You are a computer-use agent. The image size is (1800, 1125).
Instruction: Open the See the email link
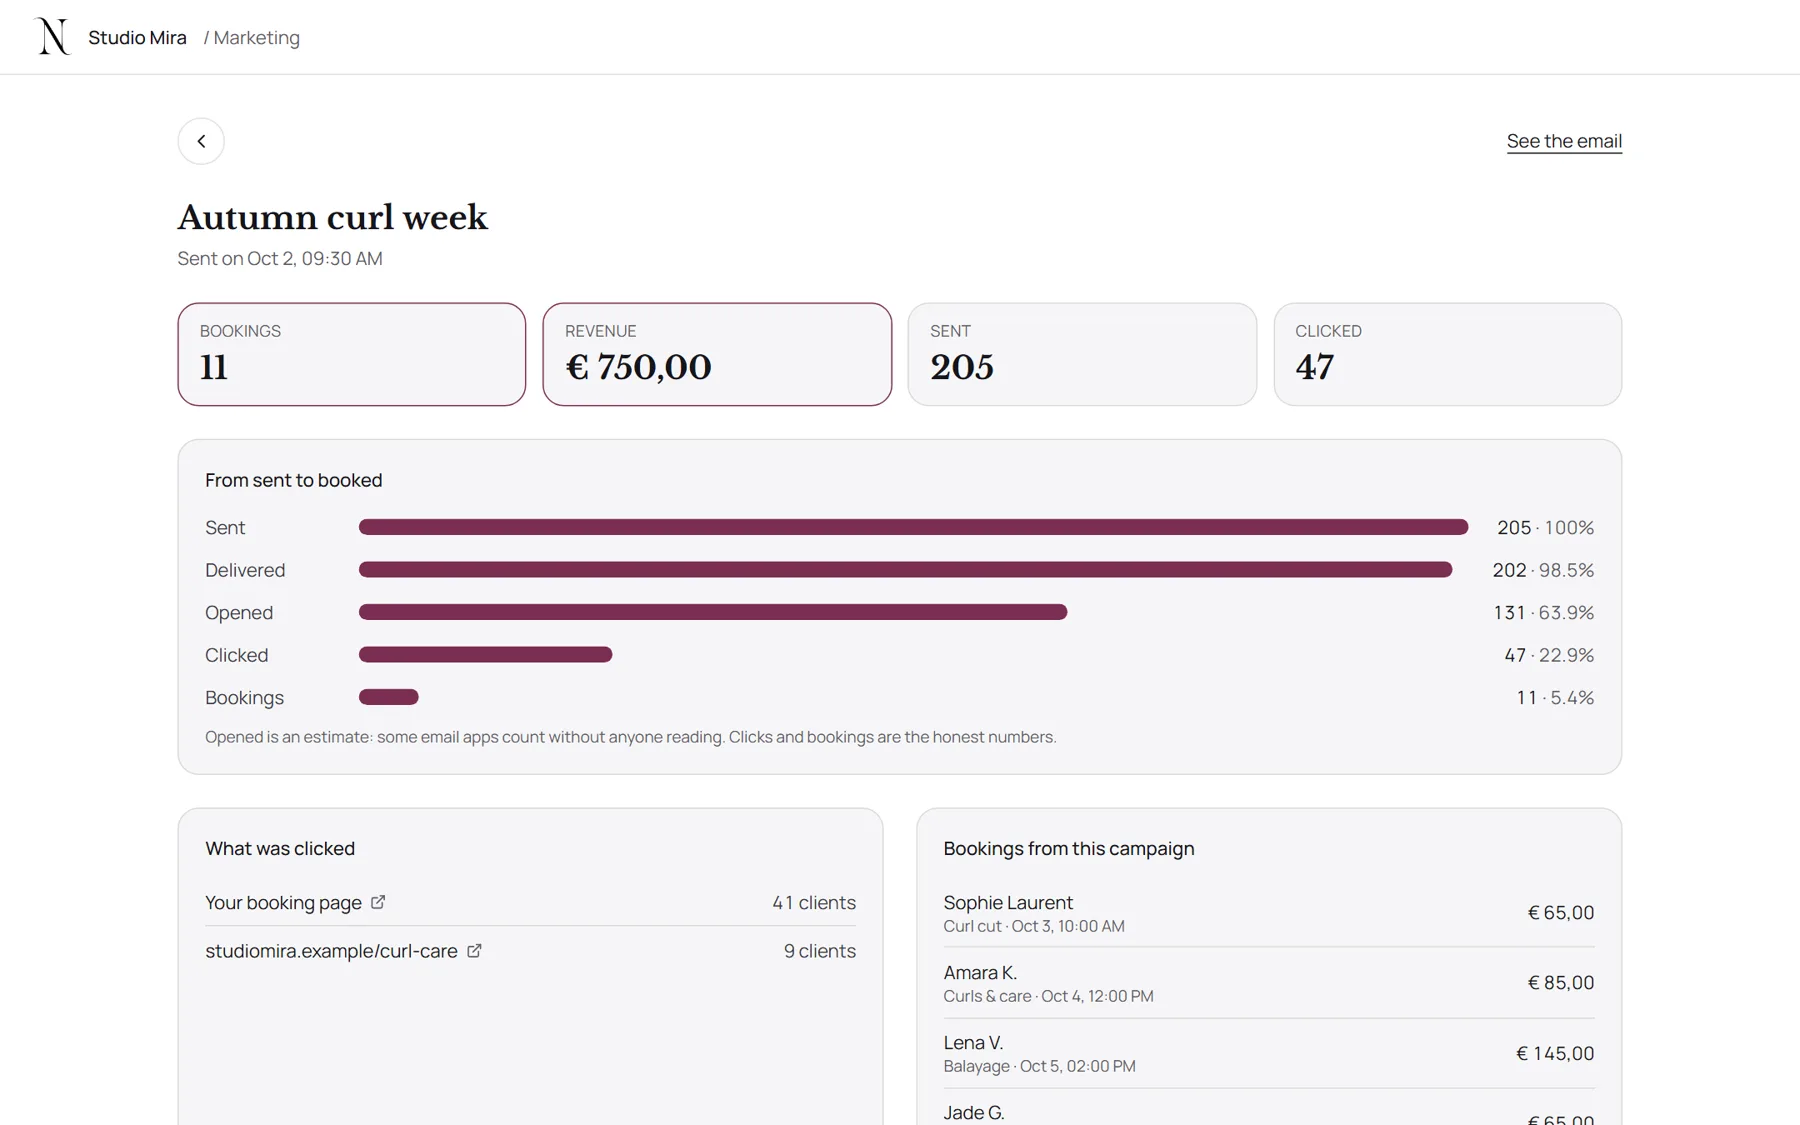(x=1564, y=141)
